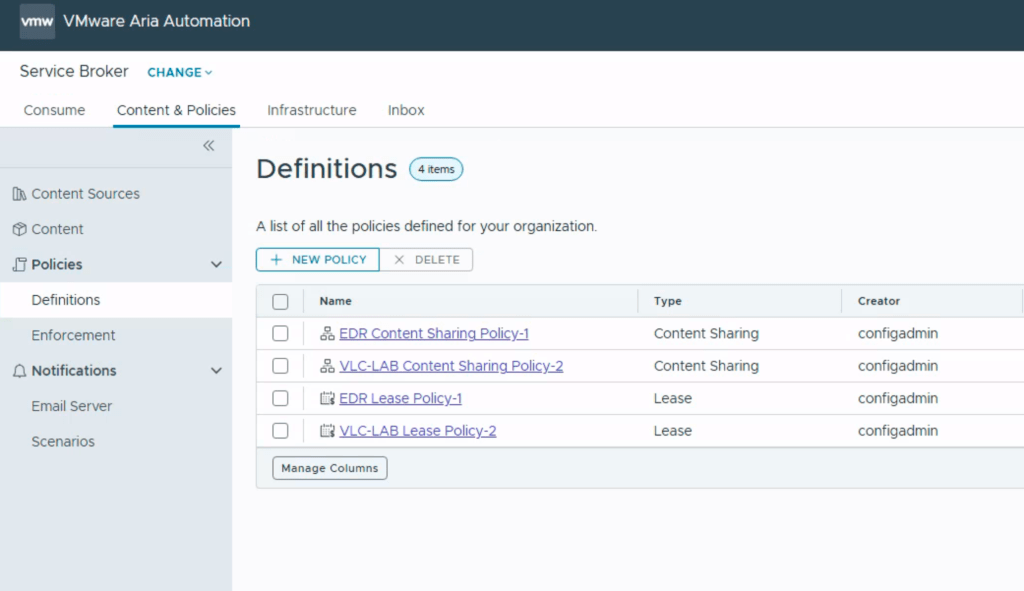Click the VMware logo icon
1024x591 pixels.
(37, 21)
